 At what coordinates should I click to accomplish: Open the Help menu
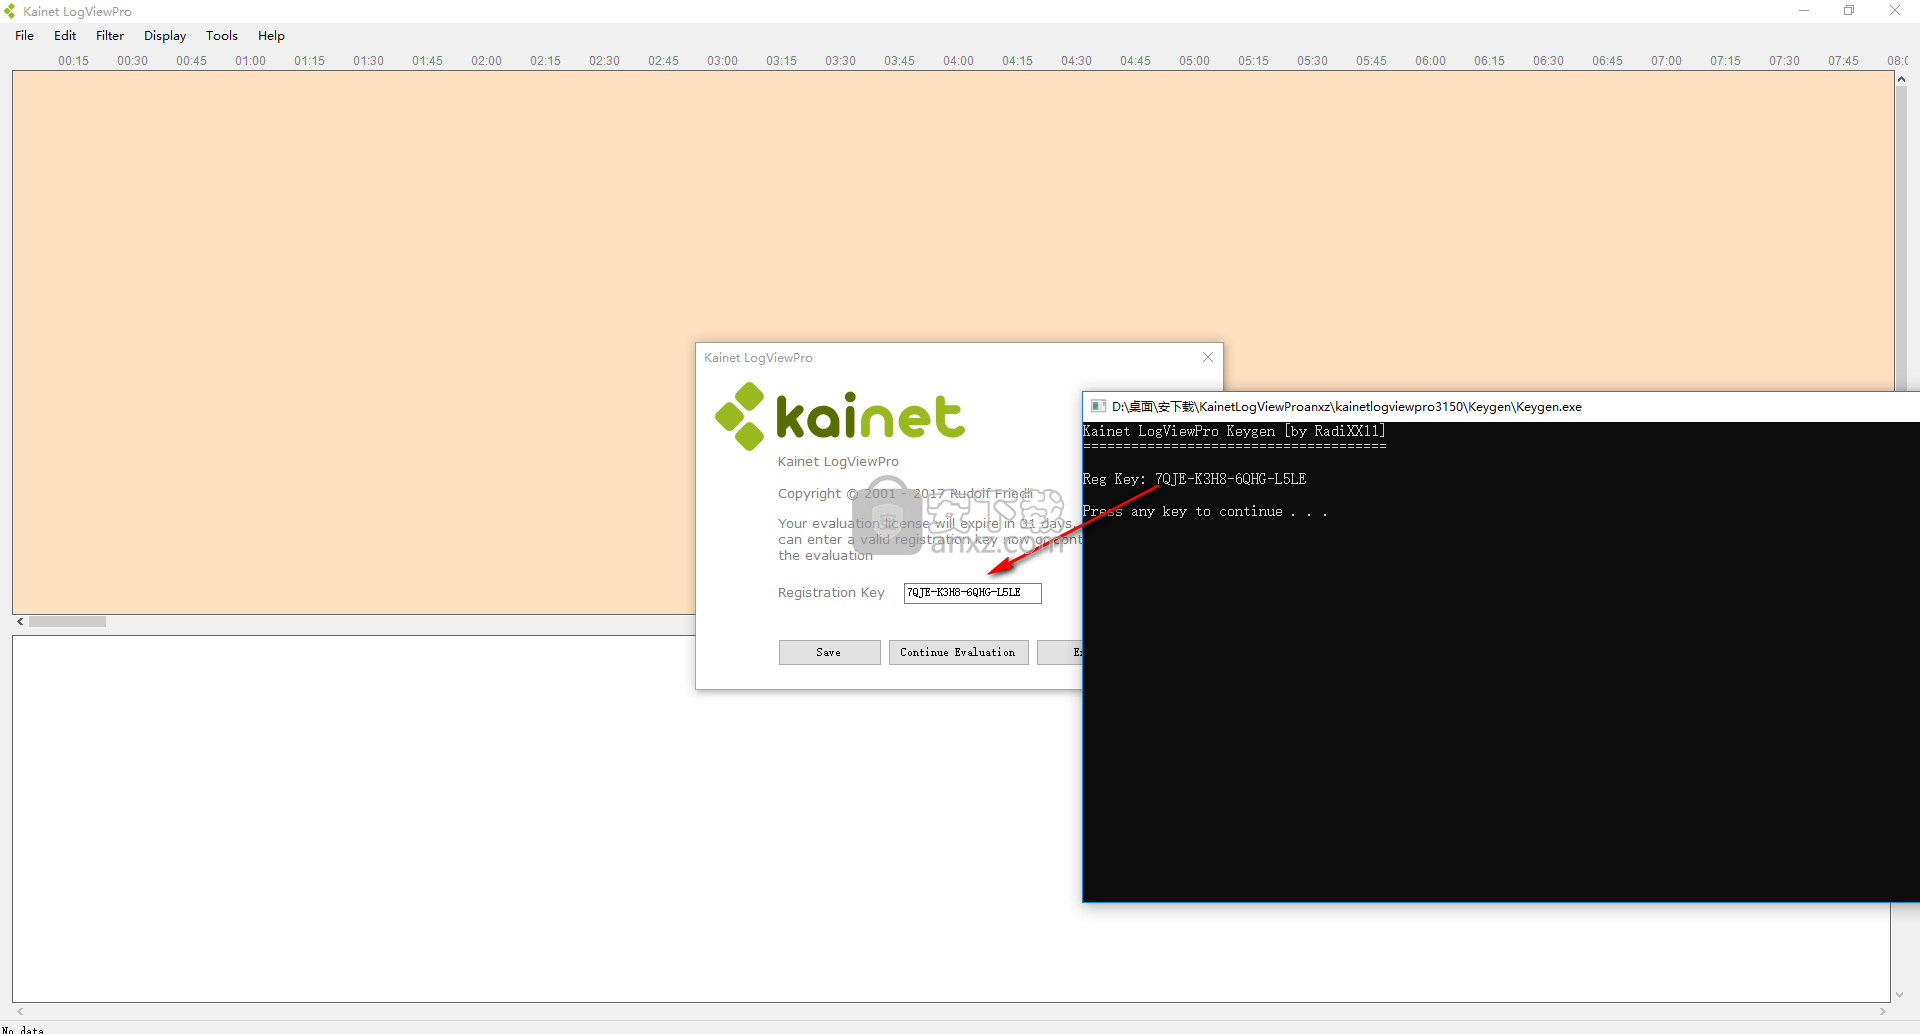[271, 35]
